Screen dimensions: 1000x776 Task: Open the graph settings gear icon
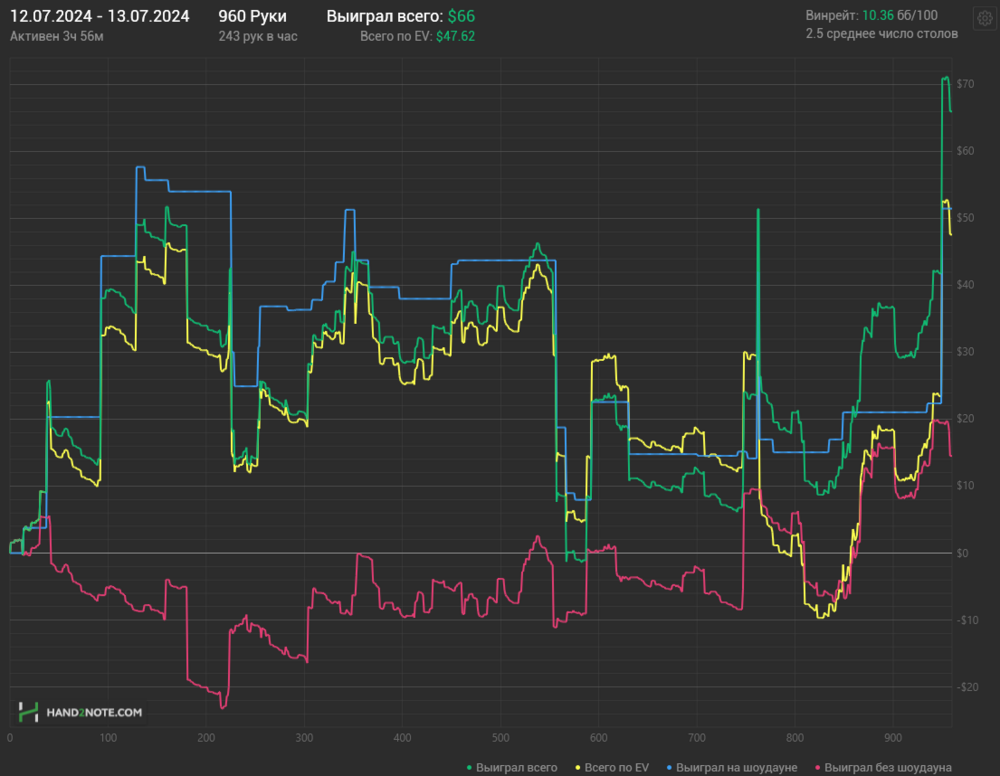point(985,18)
